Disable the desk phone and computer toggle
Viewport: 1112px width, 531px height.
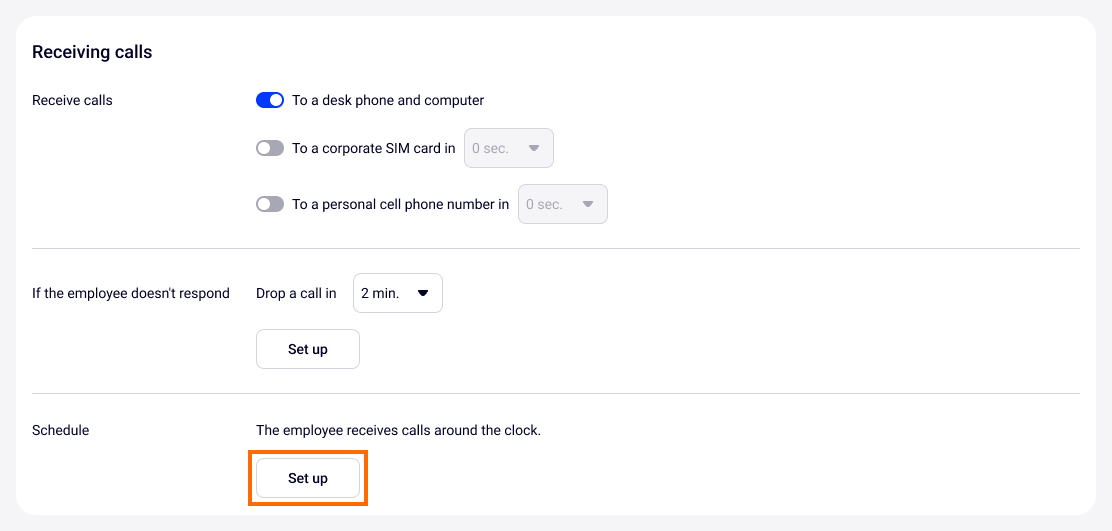pyautogui.click(x=270, y=100)
